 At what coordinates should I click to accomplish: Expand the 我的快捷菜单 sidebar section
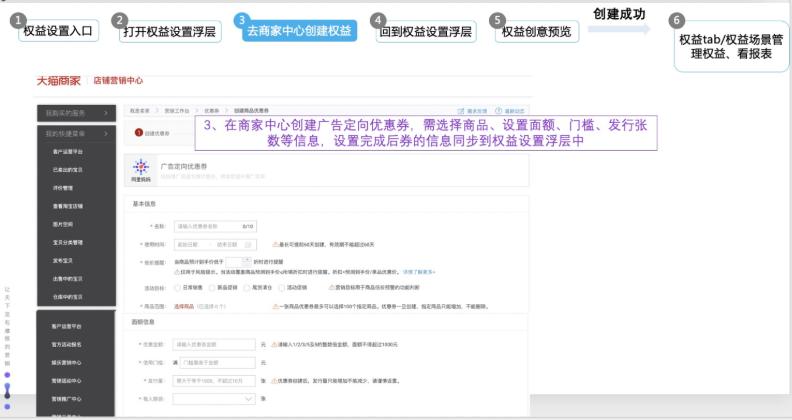pyautogui.click(x=77, y=134)
